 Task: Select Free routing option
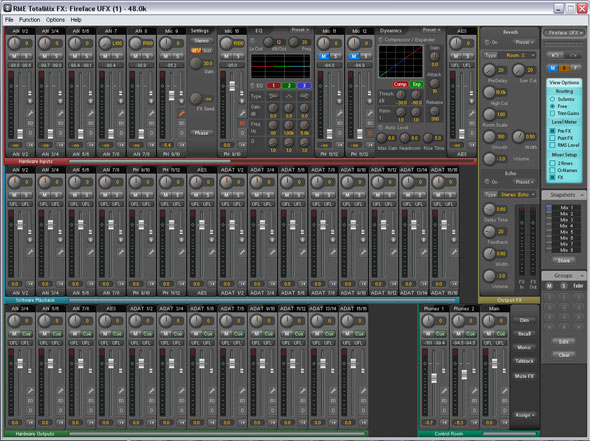coord(552,106)
